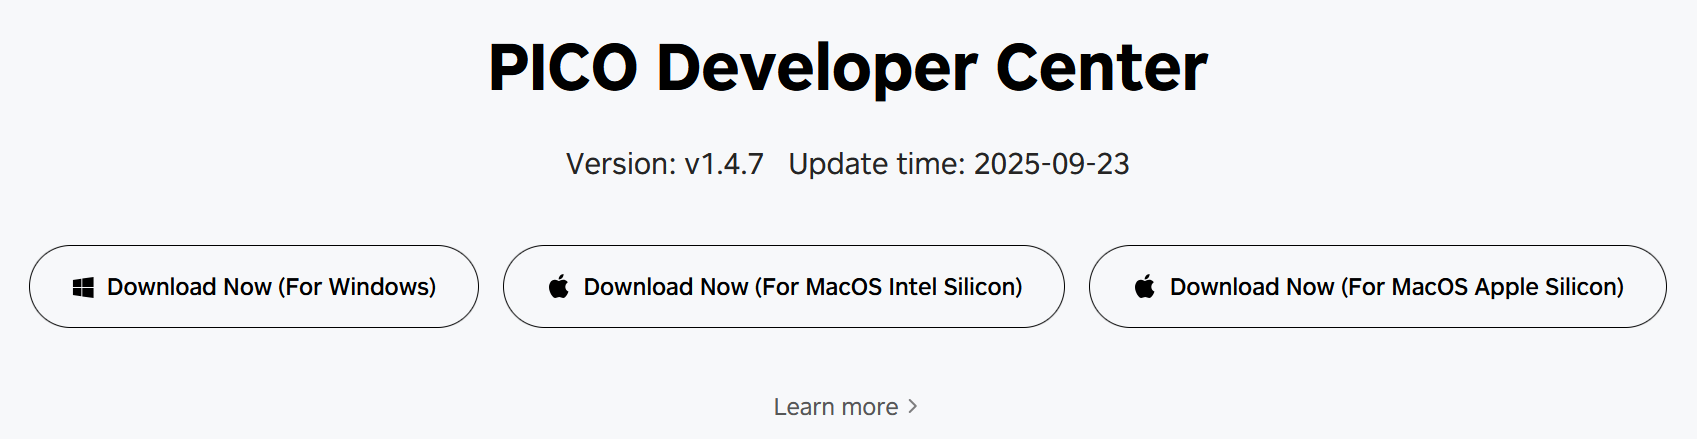
Task: Click the Apple logo for Intel Silicon download
Action: click(x=559, y=287)
